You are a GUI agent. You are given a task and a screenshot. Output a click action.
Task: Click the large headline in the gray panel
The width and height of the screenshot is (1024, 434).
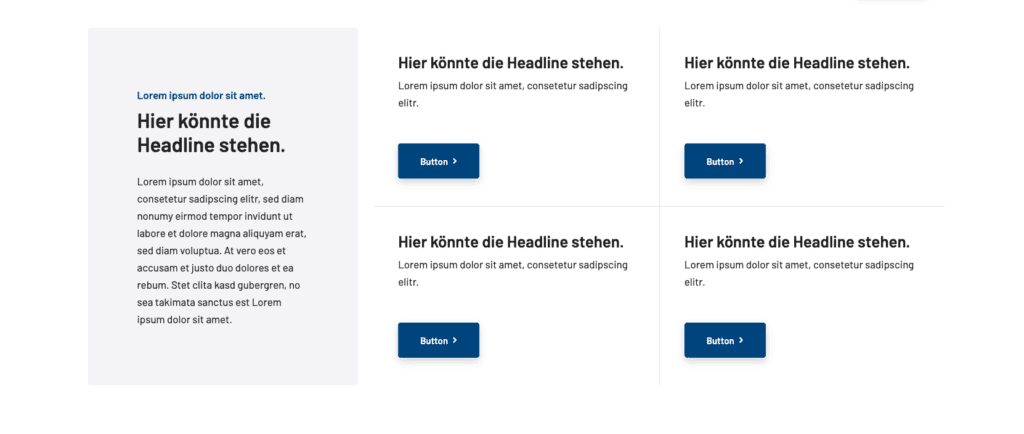tap(211, 133)
